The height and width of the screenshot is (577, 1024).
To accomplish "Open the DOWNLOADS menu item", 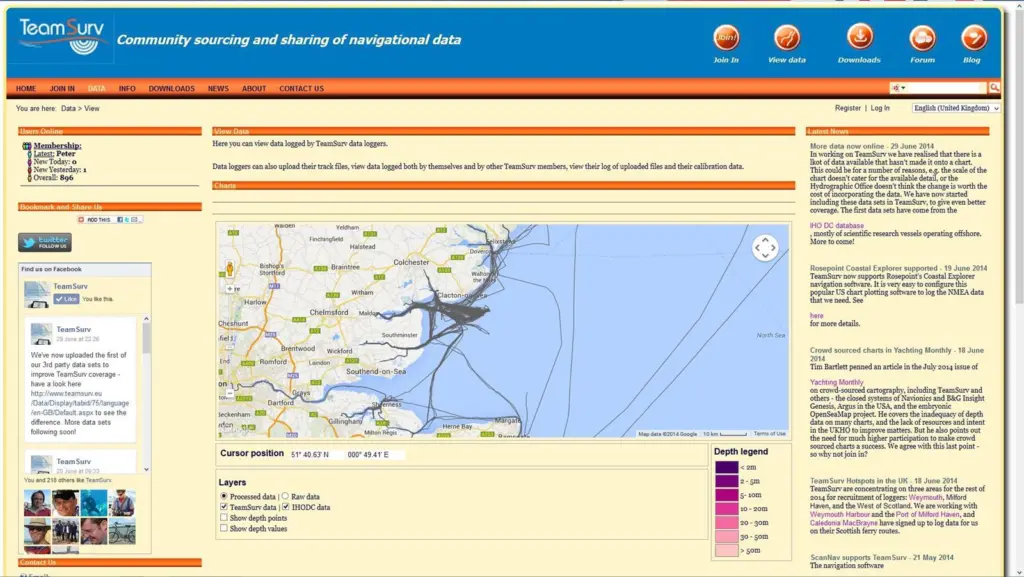I will pyautogui.click(x=171, y=88).
